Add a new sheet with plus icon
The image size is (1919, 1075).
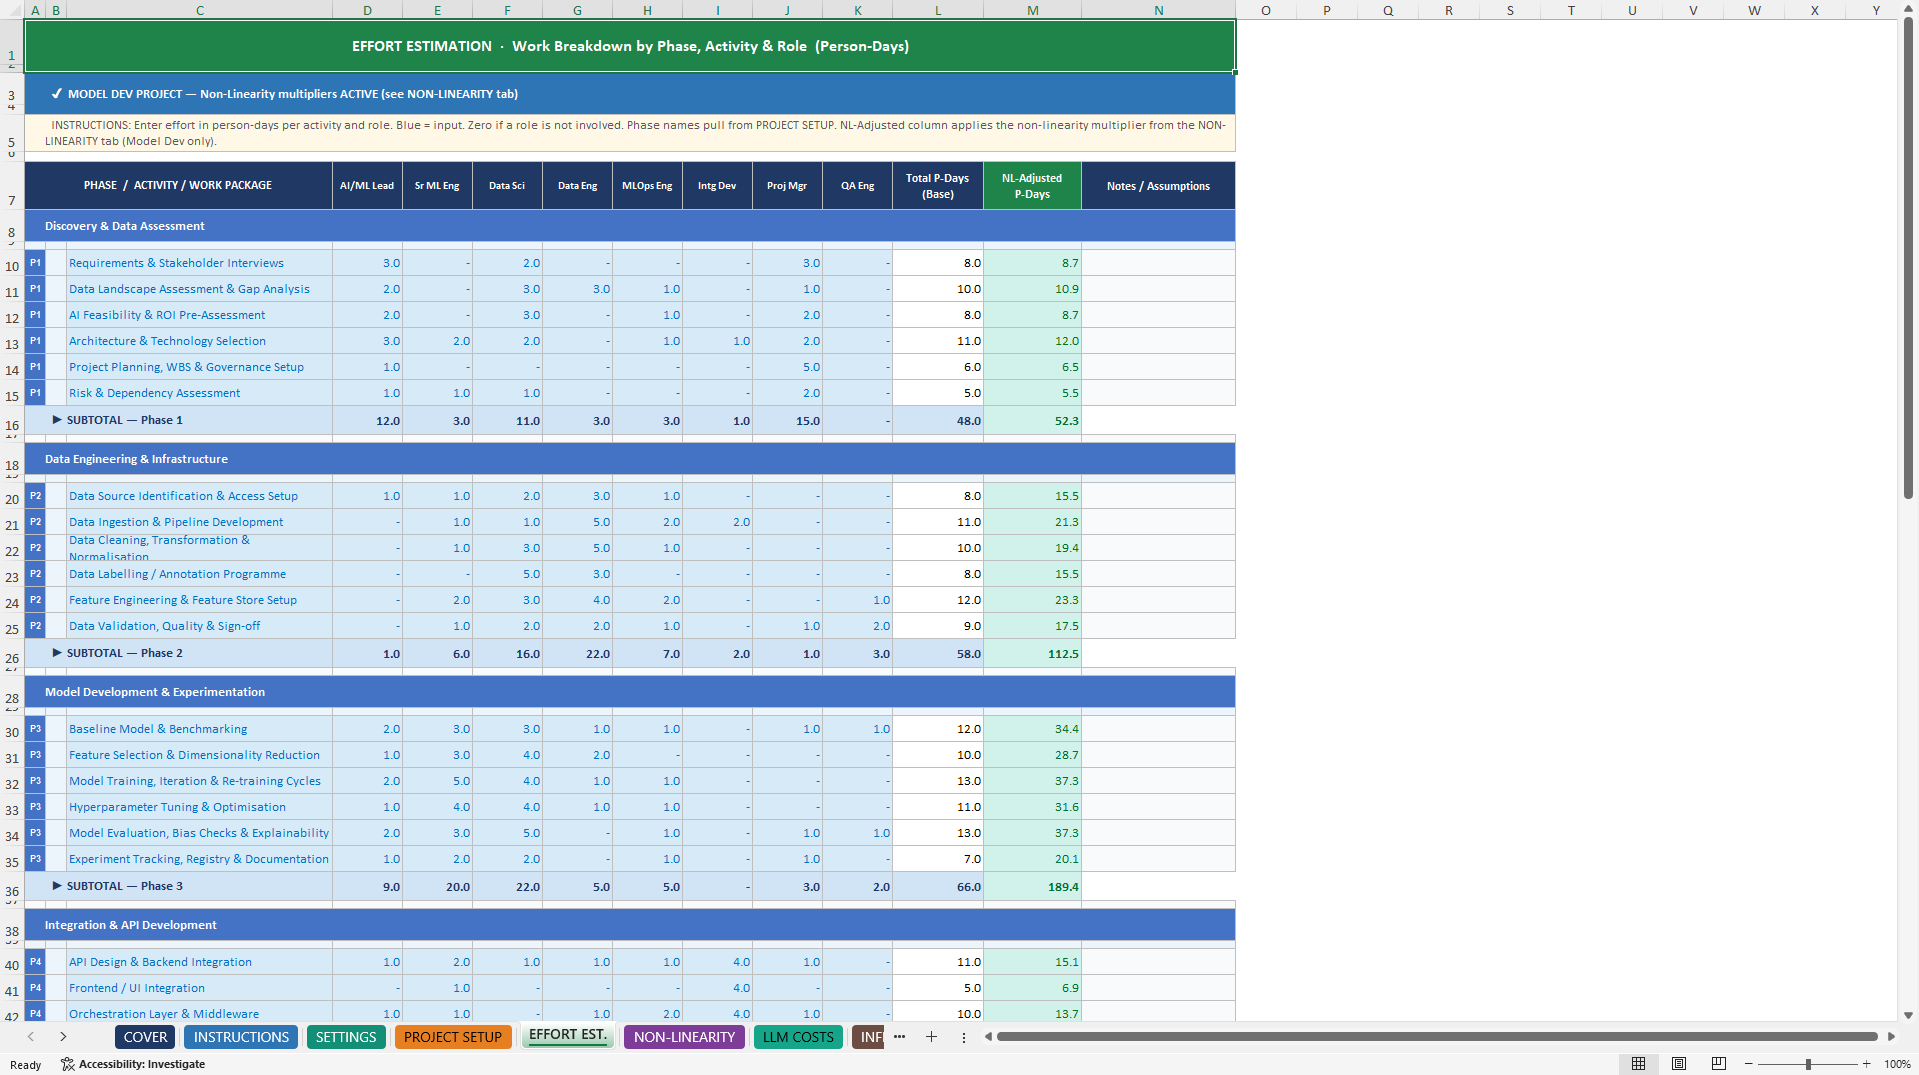pyautogui.click(x=931, y=1037)
